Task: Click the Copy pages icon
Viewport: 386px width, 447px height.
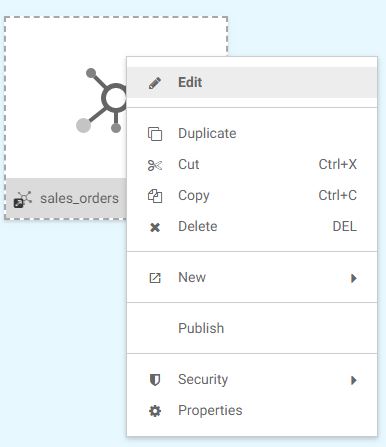Action: point(155,196)
